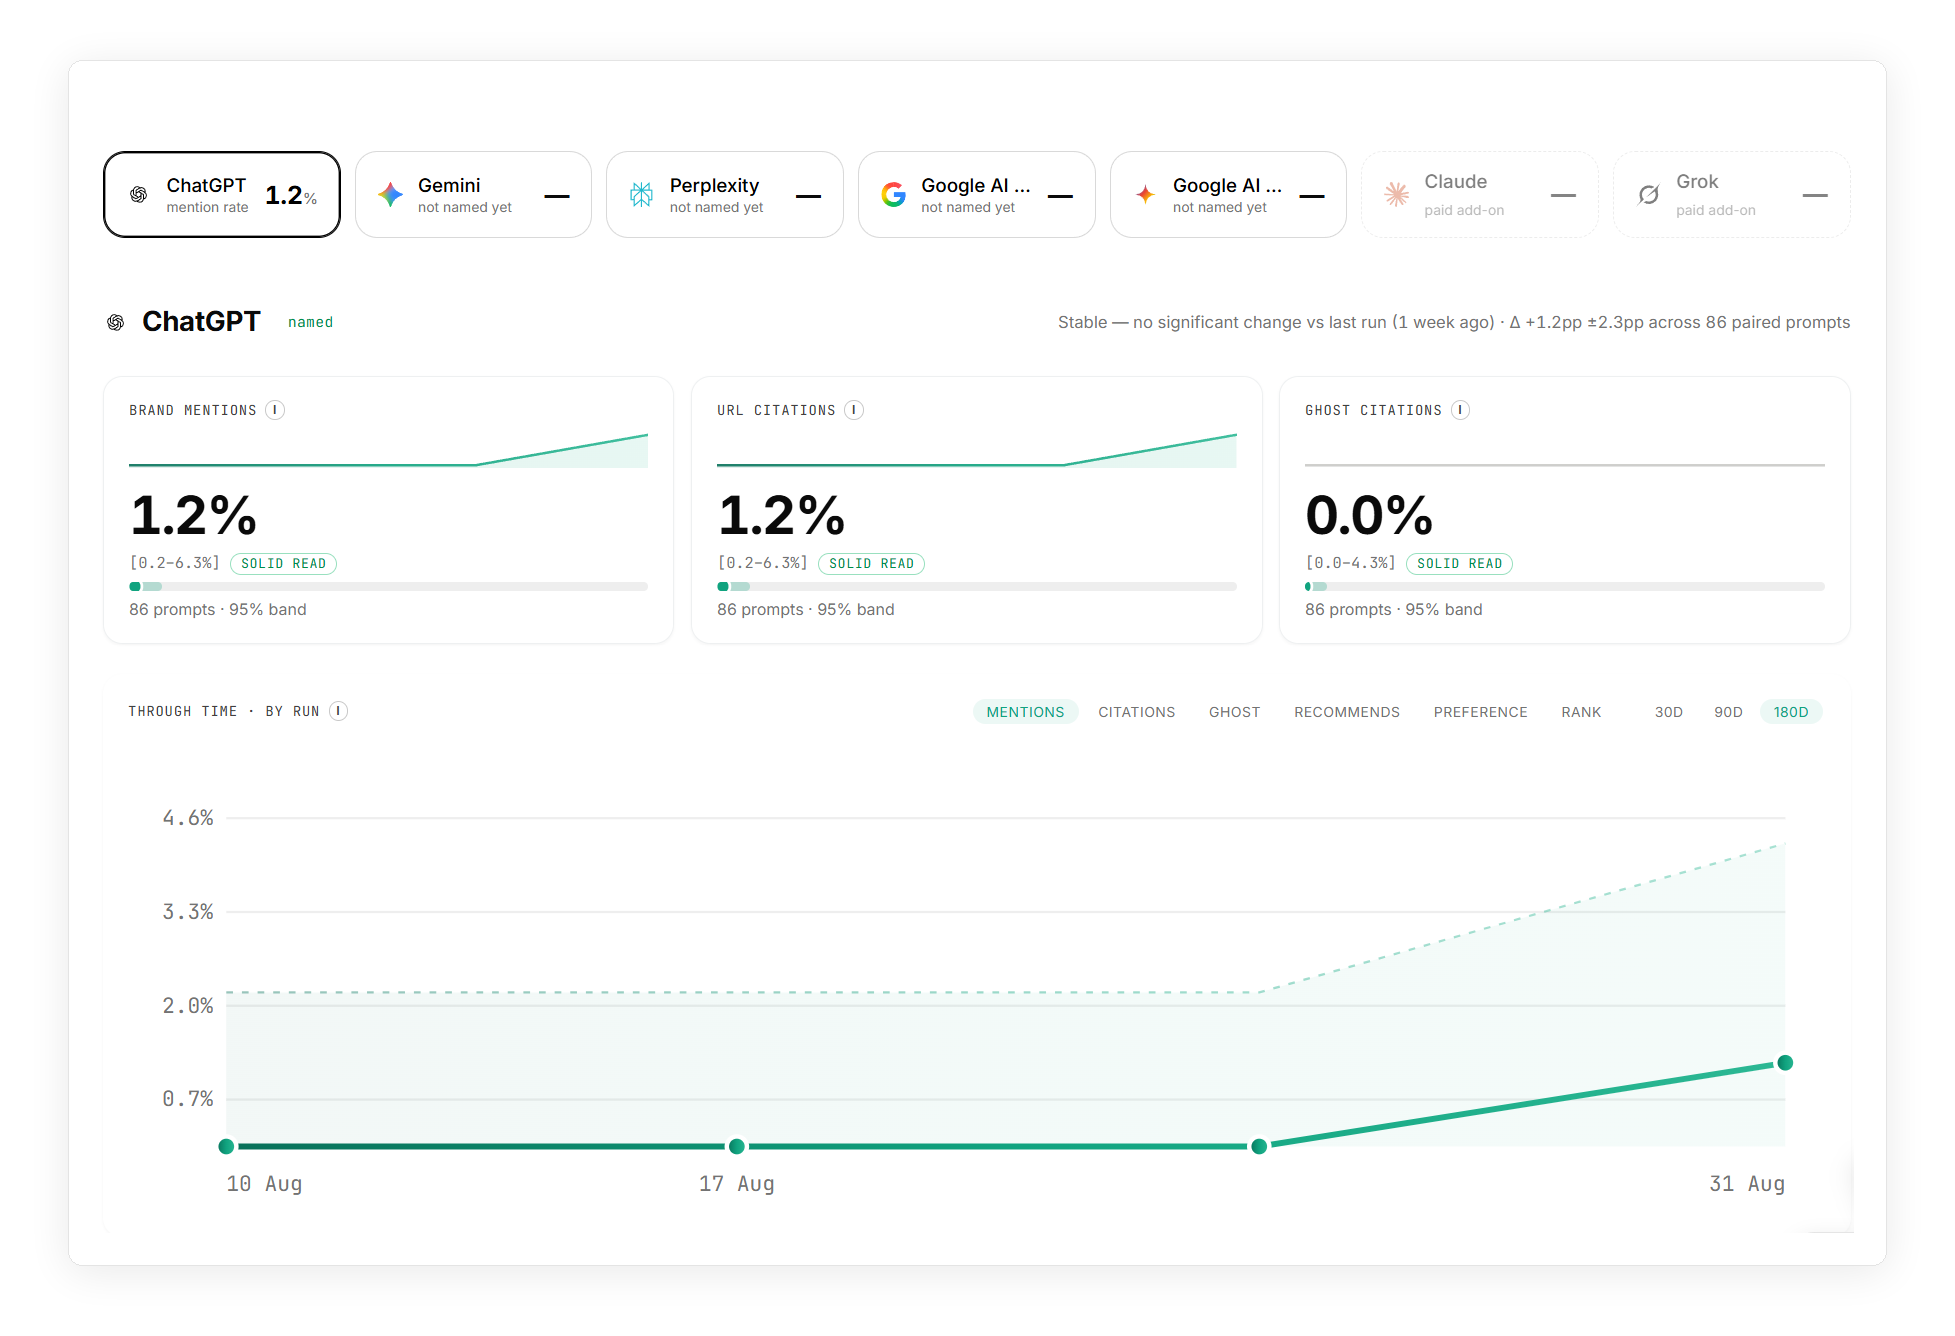Image resolution: width=1955 pixels, height=1336 pixels.
Task: Click the URL Citations confidence band bar
Action: pos(977,586)
